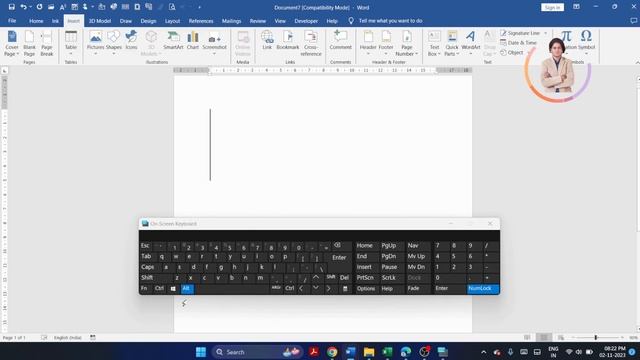Open the Developer tab
640x360 pixels.
(306, 21)
